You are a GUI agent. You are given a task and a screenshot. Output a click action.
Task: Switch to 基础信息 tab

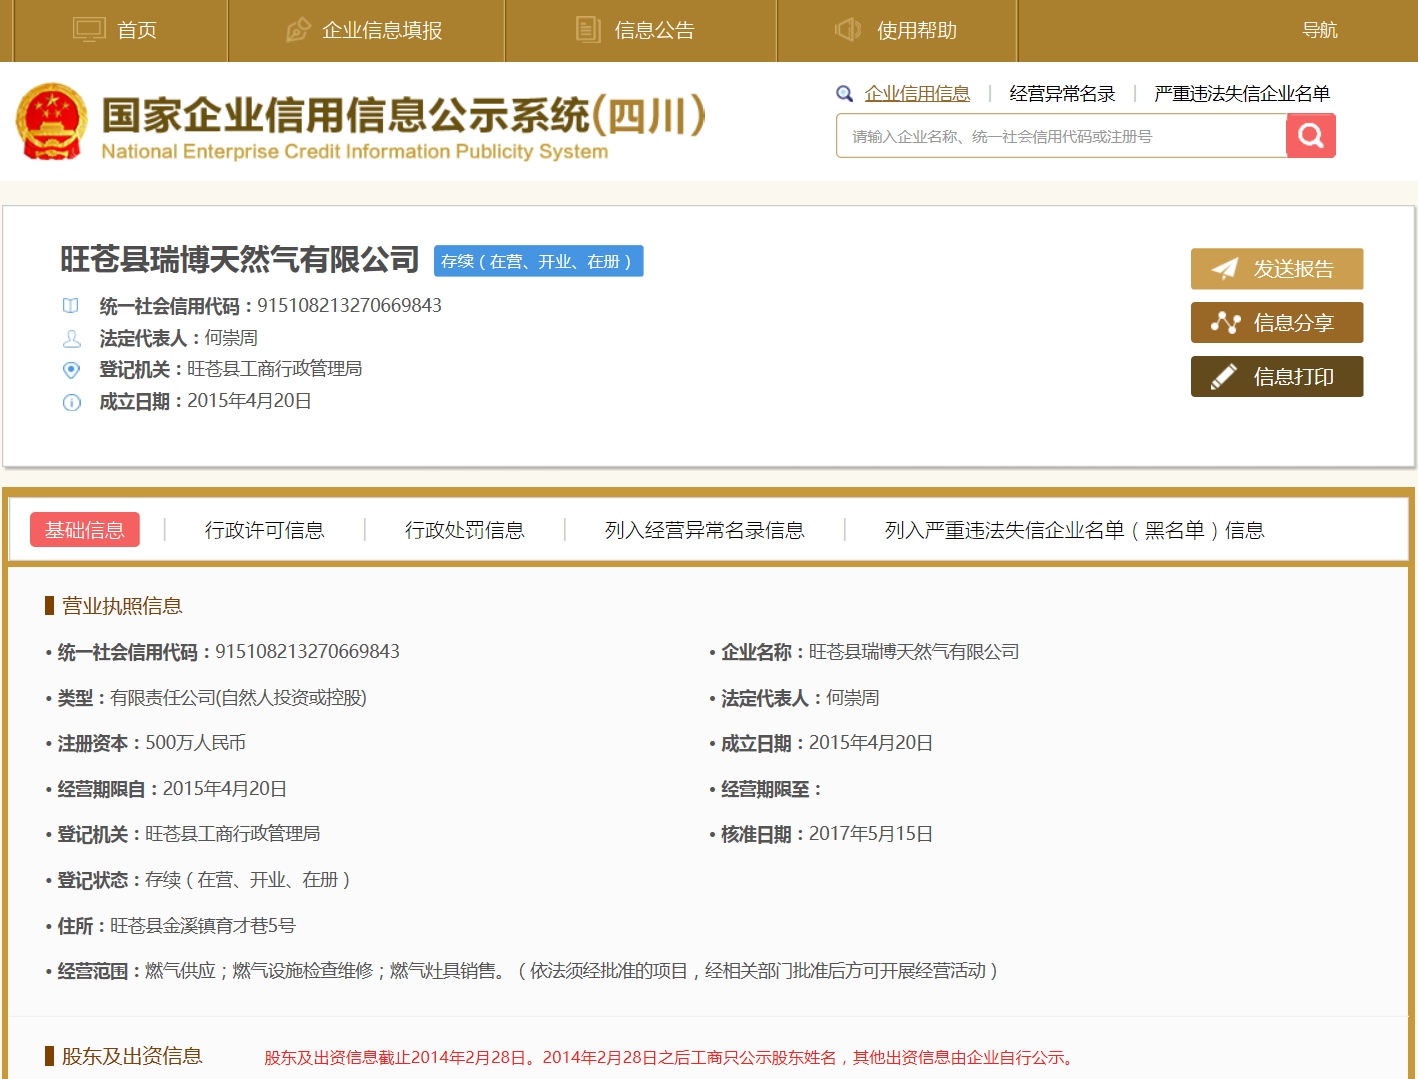click(x=85, y=530)
